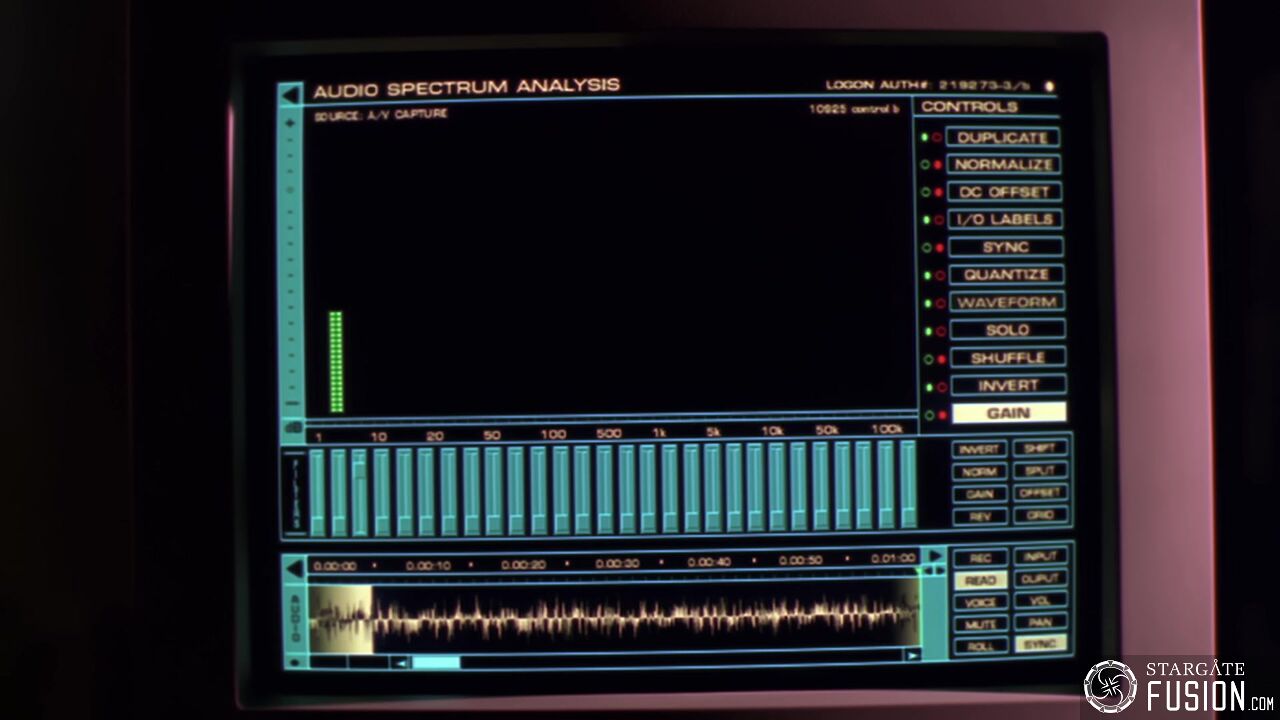
Task: Click the round dot icon below the AUDIO label
Action: [x=295, y=662]
